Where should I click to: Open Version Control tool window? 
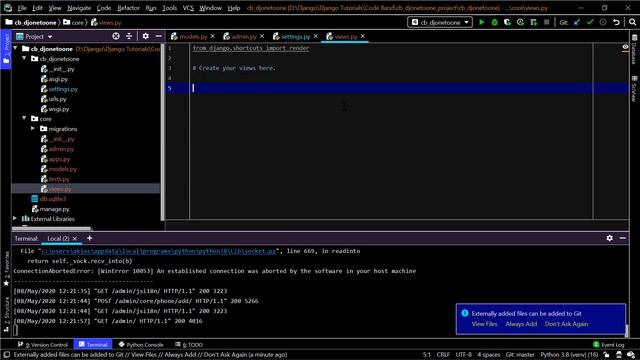coord(42,344)
